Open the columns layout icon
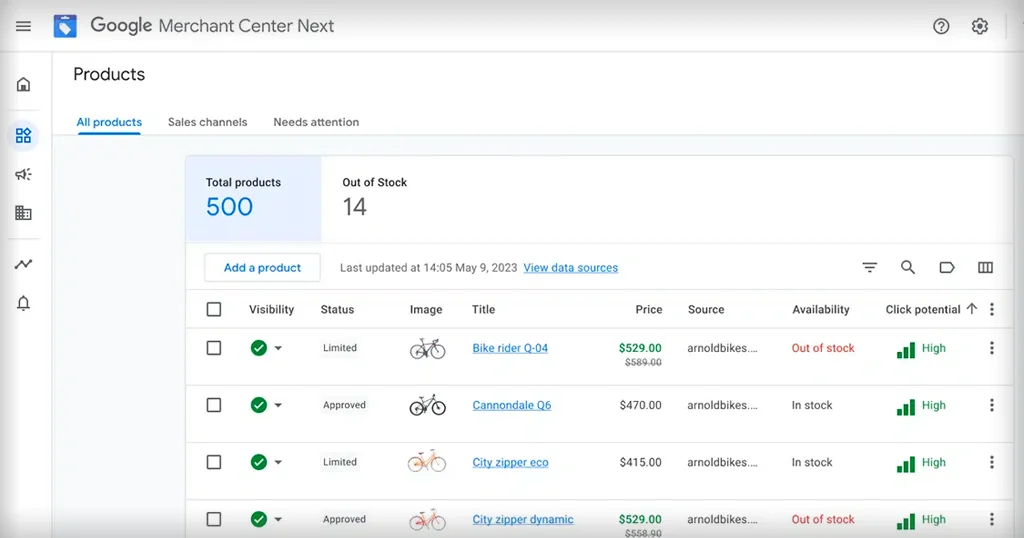Screen dimensions: 1024x538 coord(985,268)
